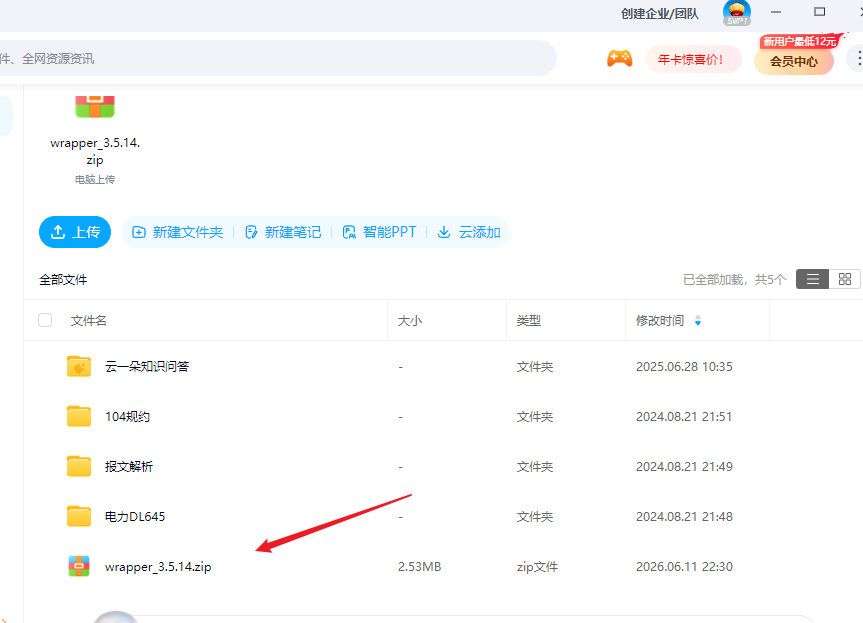Screen dimensions: 863x623
Task: Select the 电力DL645 folder name
Action: pos(135,517)
